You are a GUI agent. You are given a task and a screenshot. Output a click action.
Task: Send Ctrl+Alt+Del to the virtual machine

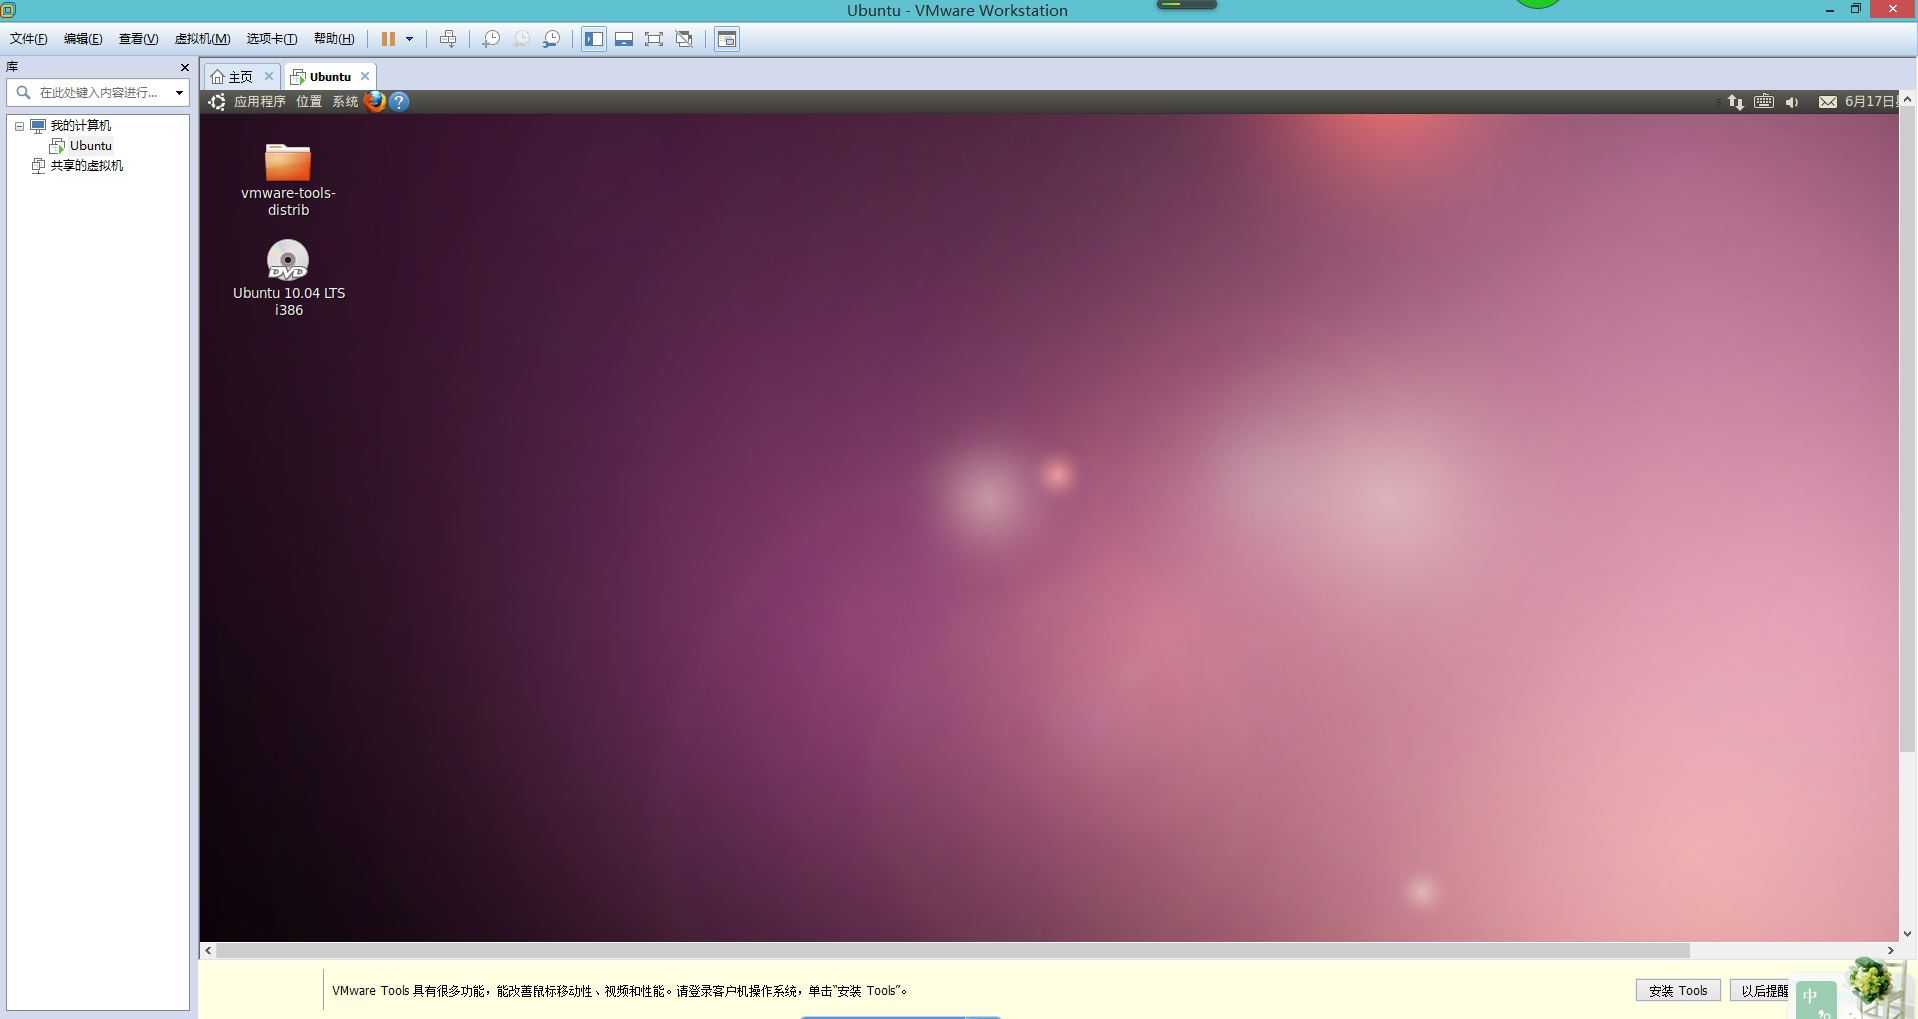(448, 39)
